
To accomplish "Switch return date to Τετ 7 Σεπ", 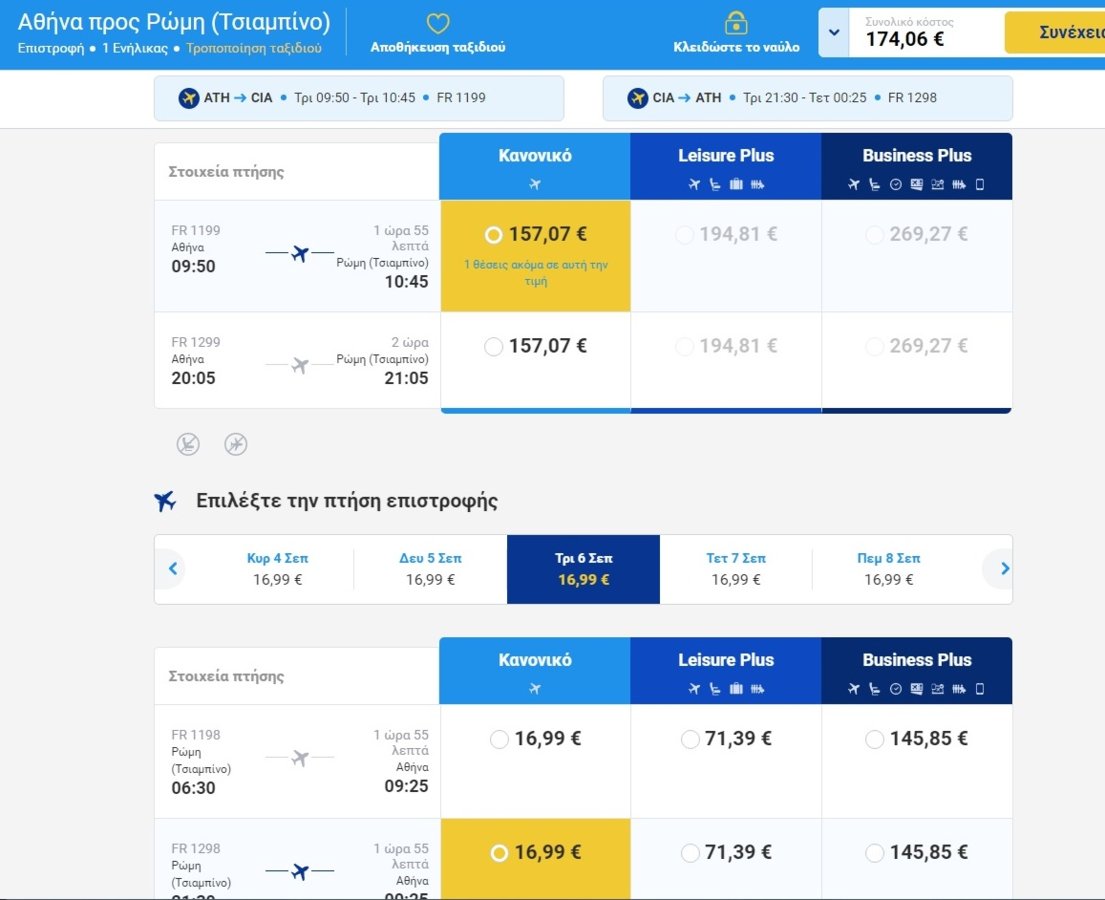I will [735, 569].
